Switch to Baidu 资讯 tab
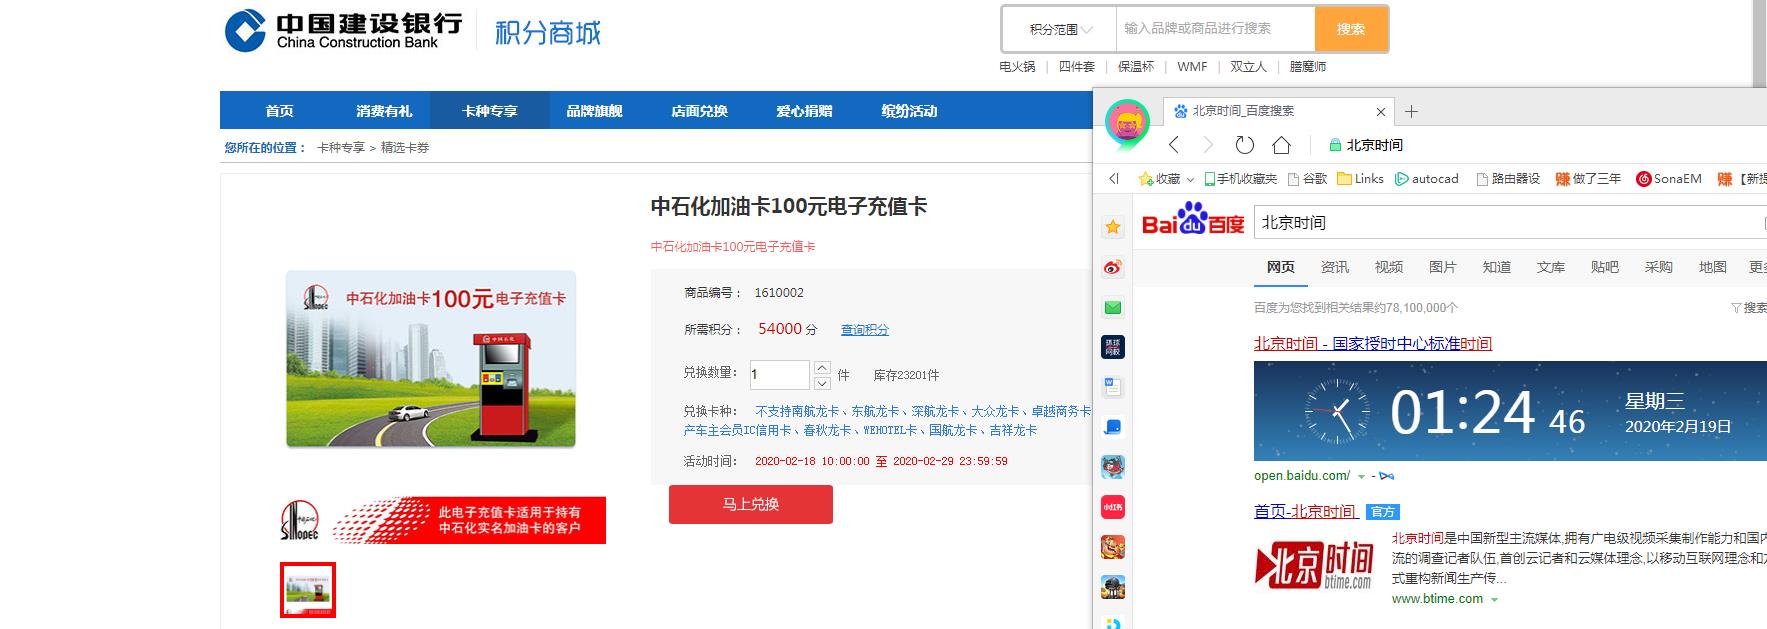The width and height of the screenshot is (1767, 629). (1335, 267)
